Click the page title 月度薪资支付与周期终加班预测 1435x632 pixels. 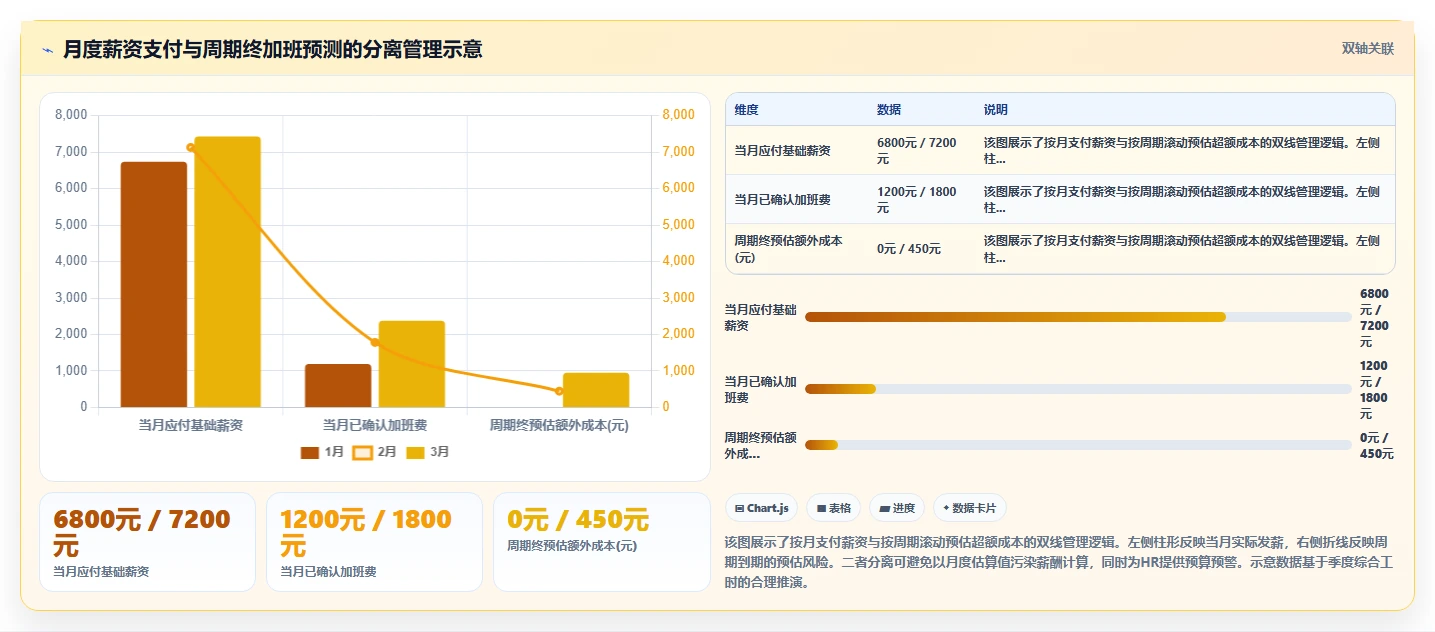click(273, 49)
